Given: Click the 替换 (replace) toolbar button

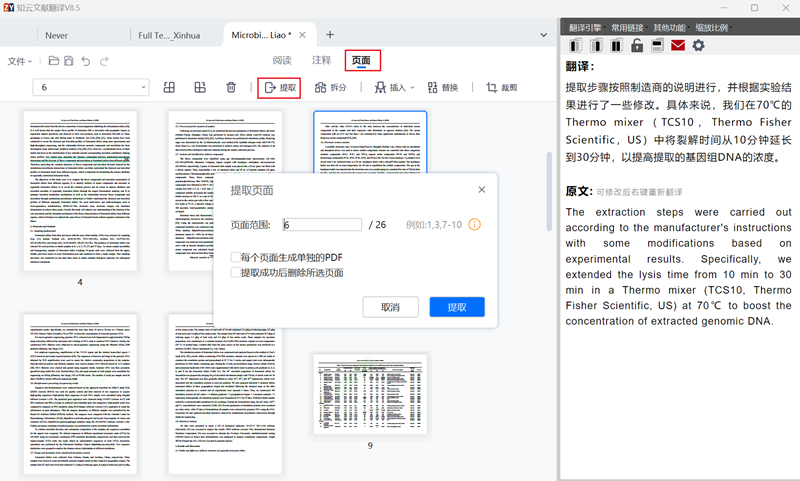Looking at the screenshot, I should click(442, 88).
